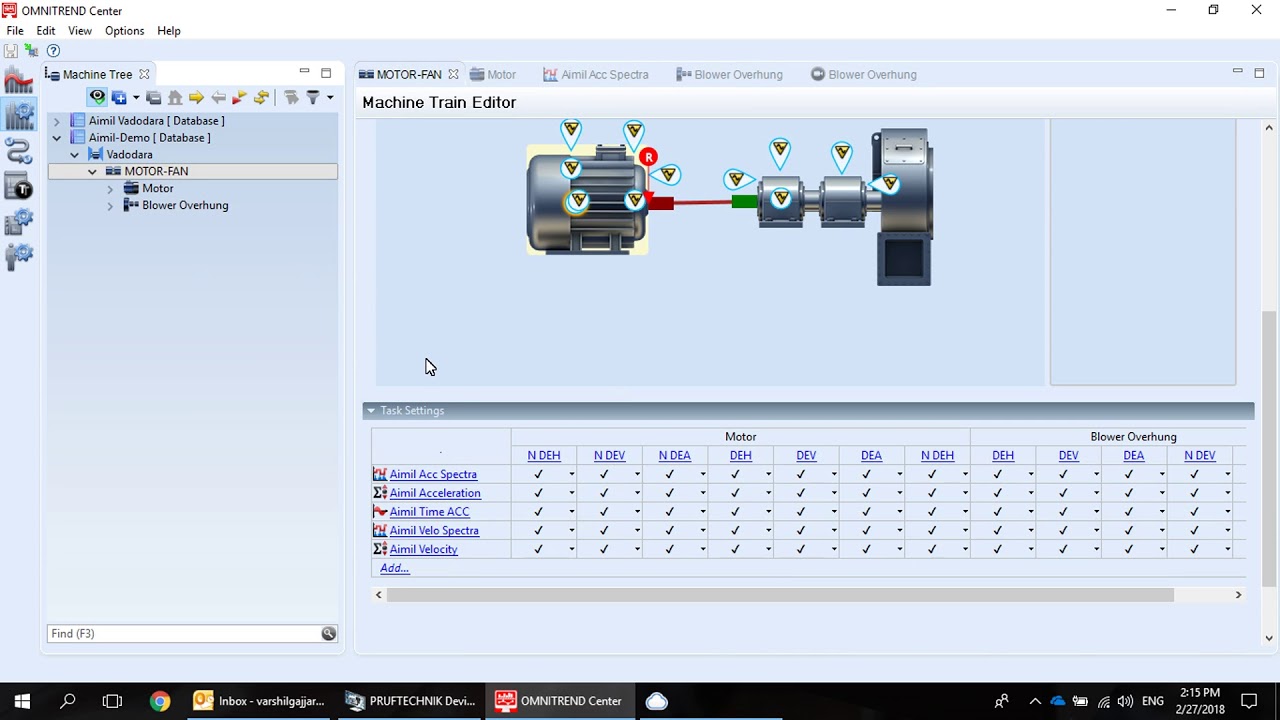Open the File menu
The width and height of the screenshot is (1280, 720).
coord(15,31)
